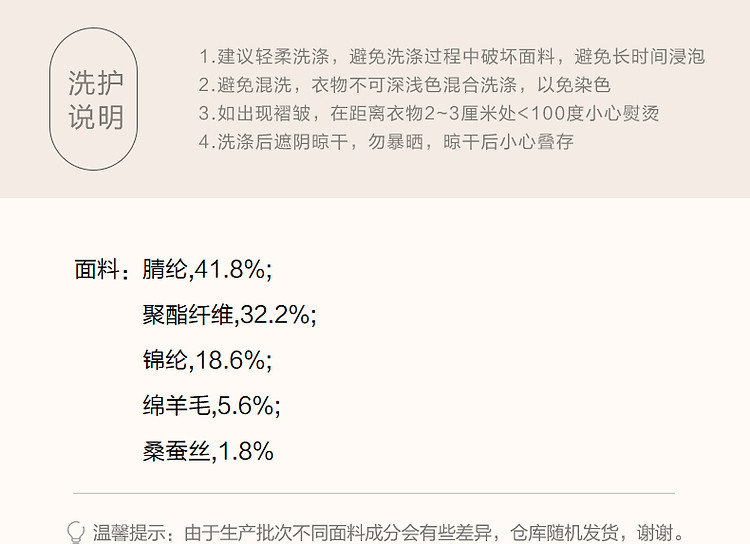Click the 聚酯纤维,32.2% fabric line
The image size is (750, 544).
pyautogui.click(x=229, y=315)
